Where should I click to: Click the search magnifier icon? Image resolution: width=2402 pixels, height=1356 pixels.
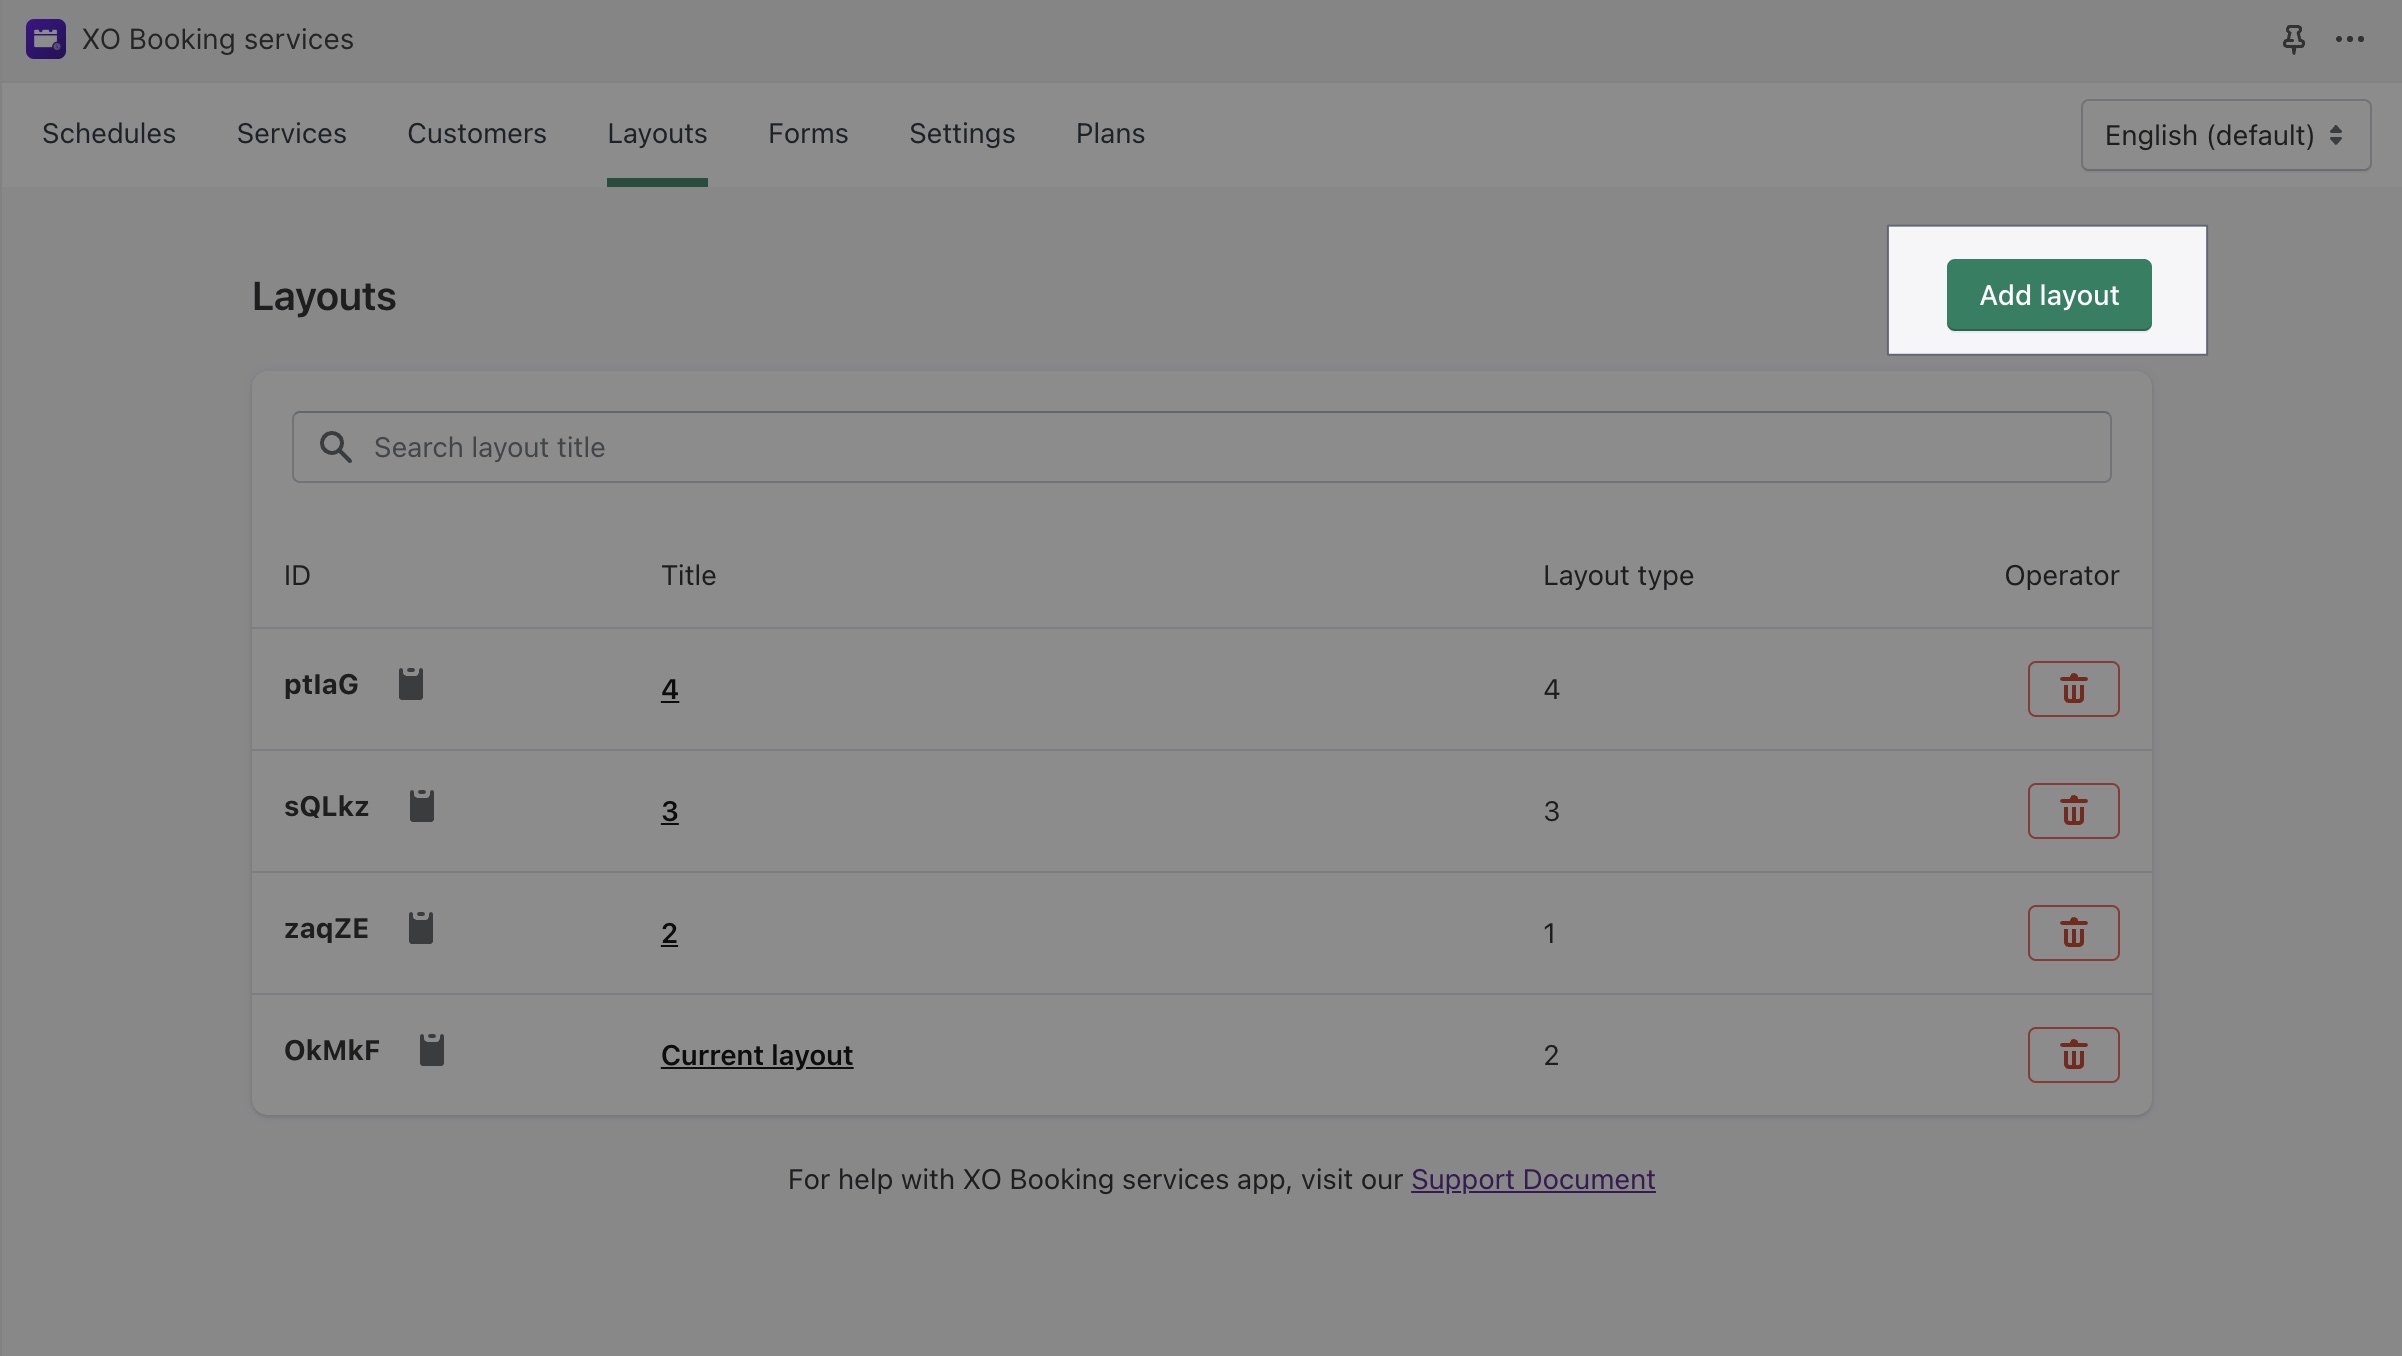pyautogui.click(x=336, y=447)
